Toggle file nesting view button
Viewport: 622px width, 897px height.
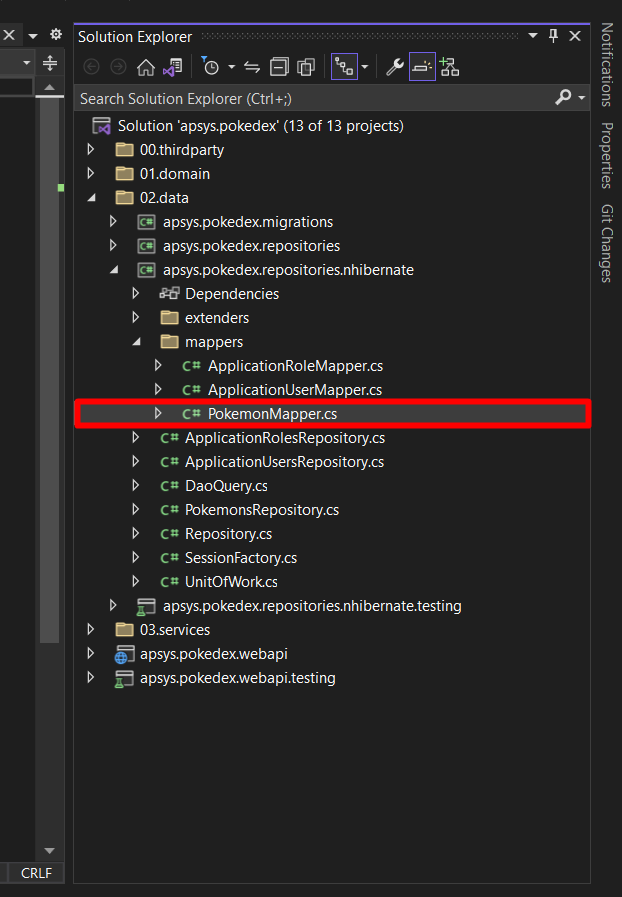tap(345, 67)
